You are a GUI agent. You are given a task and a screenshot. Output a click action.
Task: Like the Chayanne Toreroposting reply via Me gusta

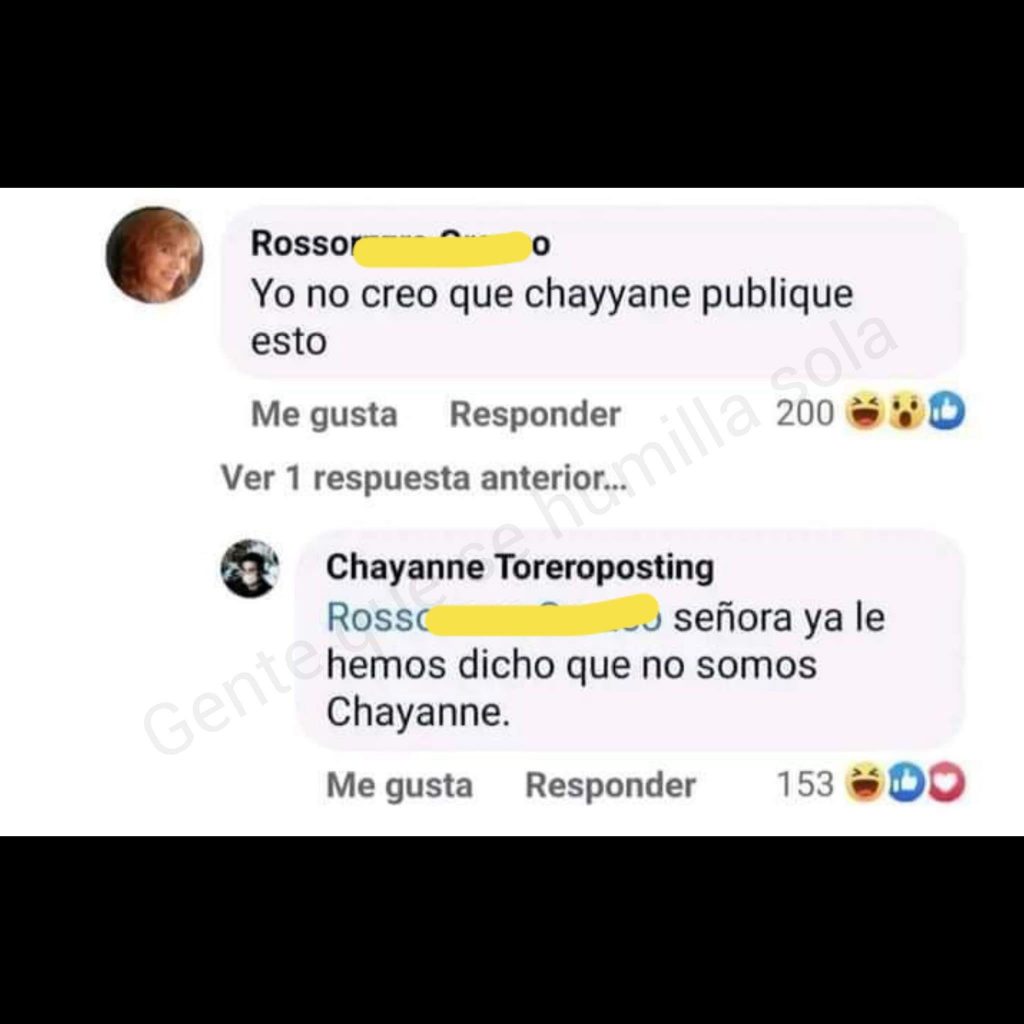pos(399,785)
